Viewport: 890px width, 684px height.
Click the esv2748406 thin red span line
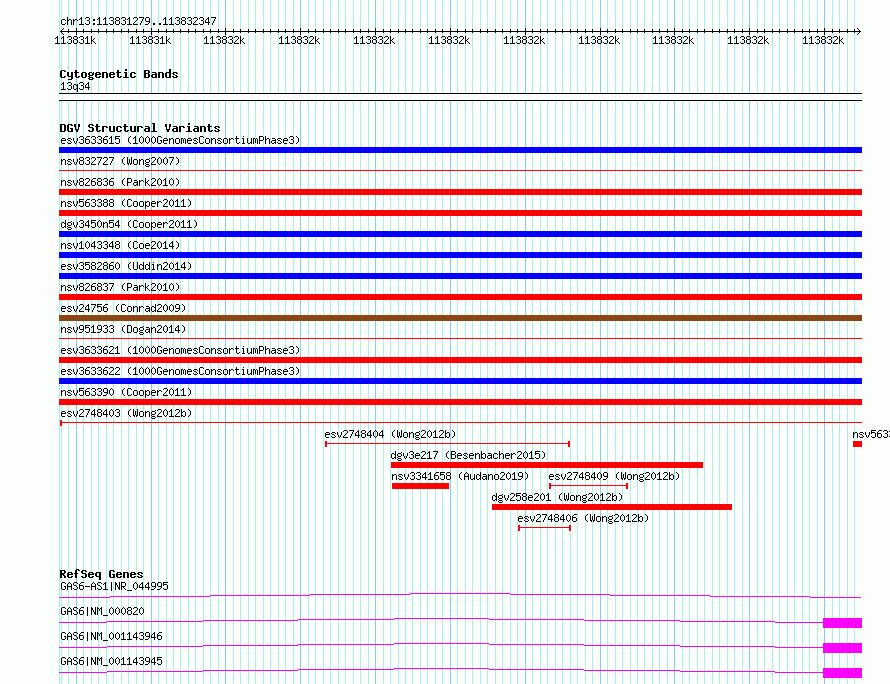point(544,528)
